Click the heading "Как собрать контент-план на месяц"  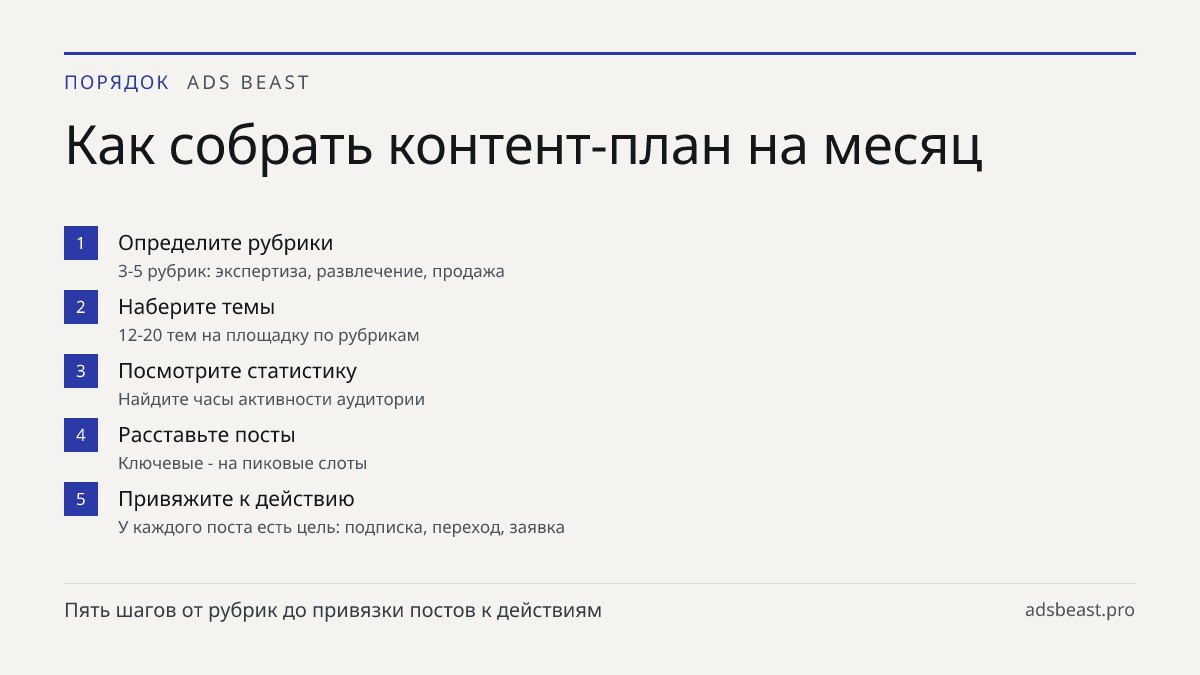coord(524,147)
